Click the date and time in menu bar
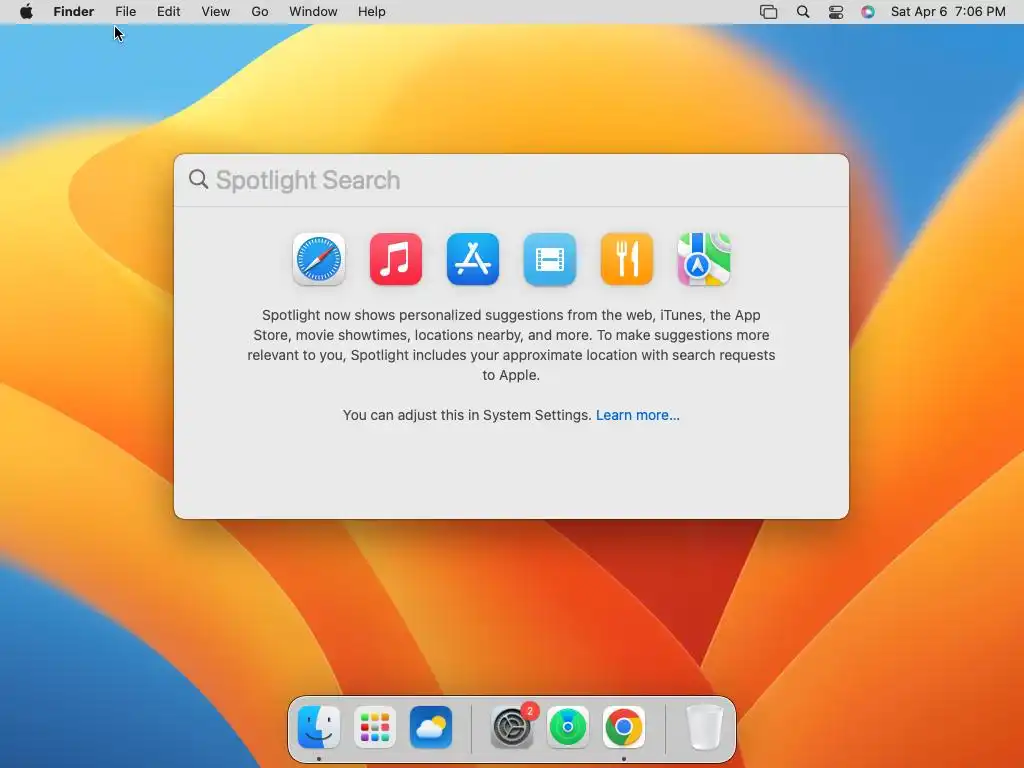This screenshot has width=1024, height=768. pos(948,12)
